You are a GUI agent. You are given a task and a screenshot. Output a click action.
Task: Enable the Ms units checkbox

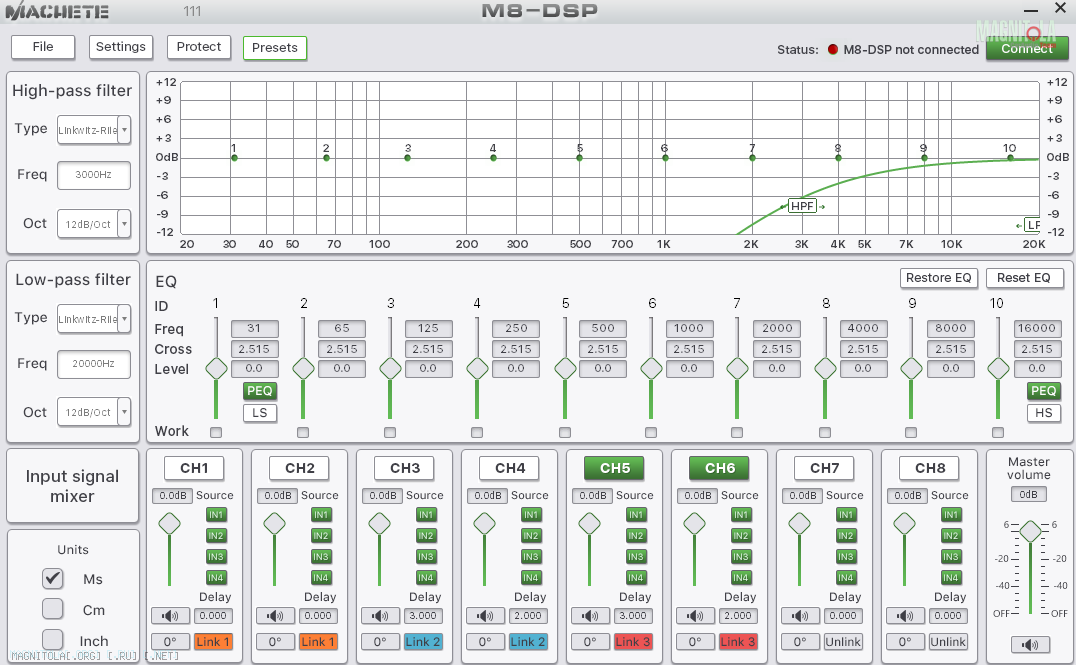click(x=53, y=579)
